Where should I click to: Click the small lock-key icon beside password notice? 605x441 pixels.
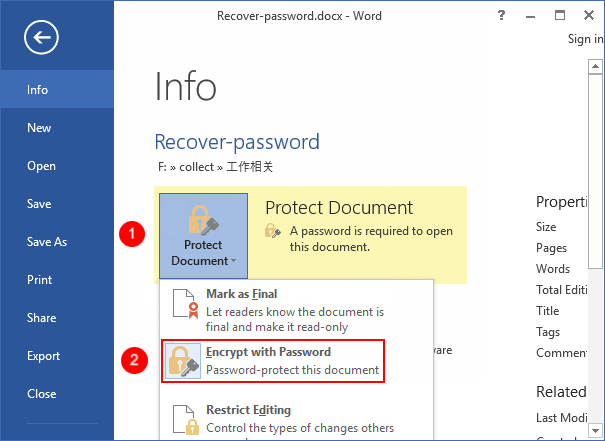(x=272, y=231)
